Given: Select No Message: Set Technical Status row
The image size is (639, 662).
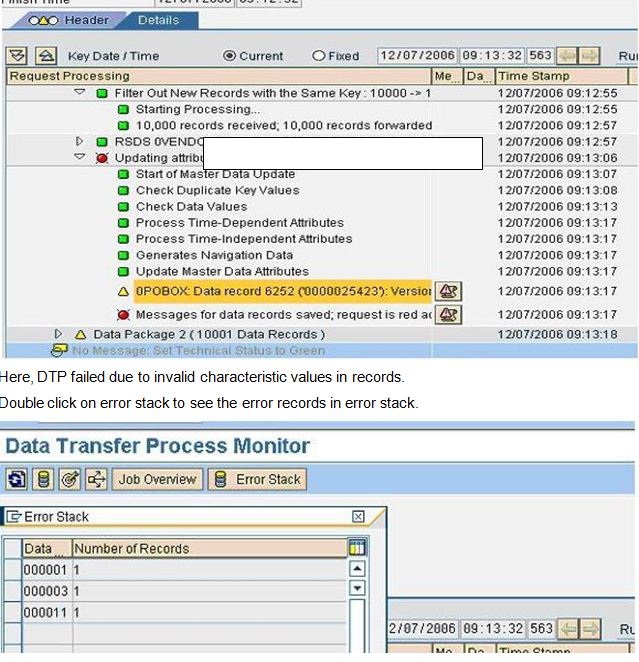Looking at the screenshot, I should (x=198, y=351).
